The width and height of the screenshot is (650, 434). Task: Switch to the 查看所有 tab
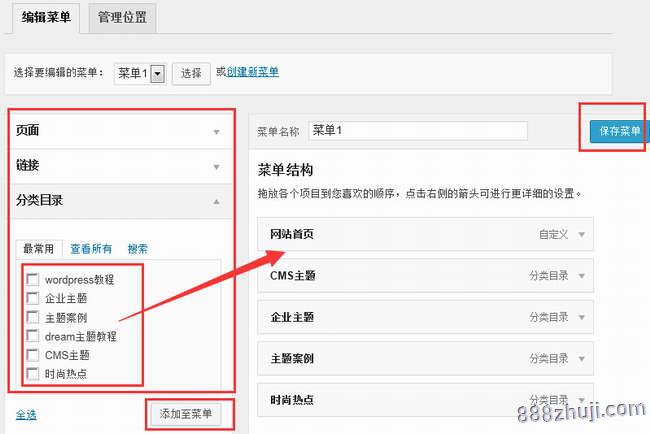(x=91, y=249)
